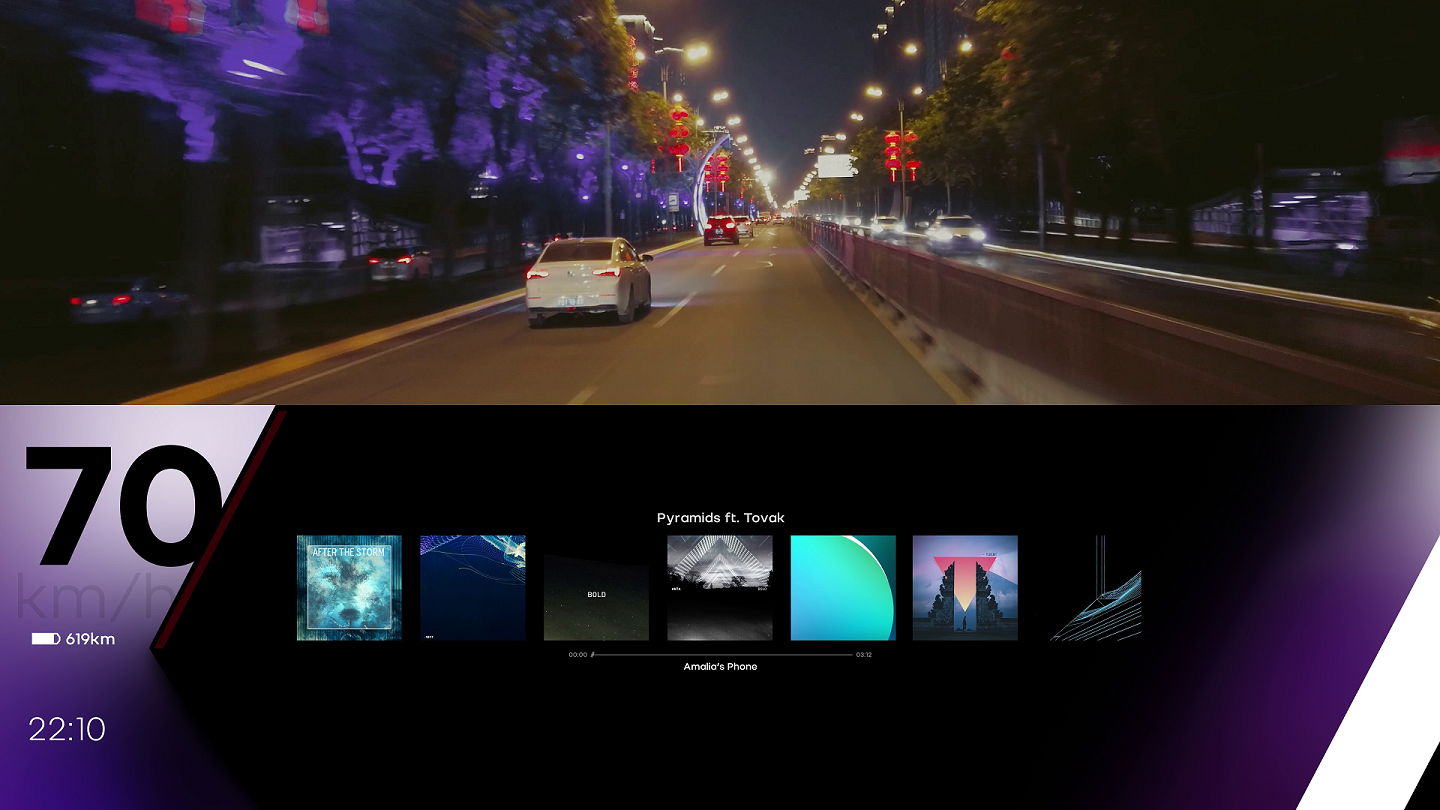Select the BOLD album artwork
The width and height of the screenshot is (1440, 810).
596,594
